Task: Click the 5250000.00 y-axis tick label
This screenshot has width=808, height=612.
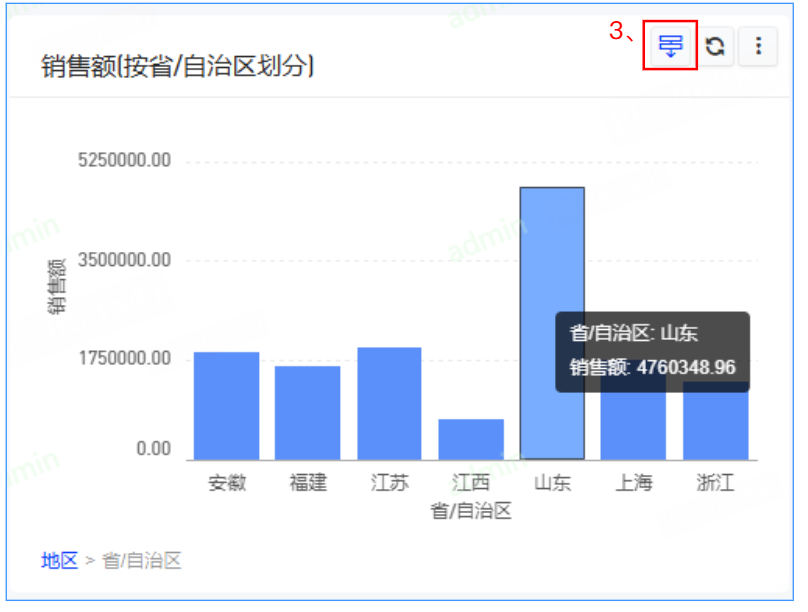Action: (x=125, y=161)
